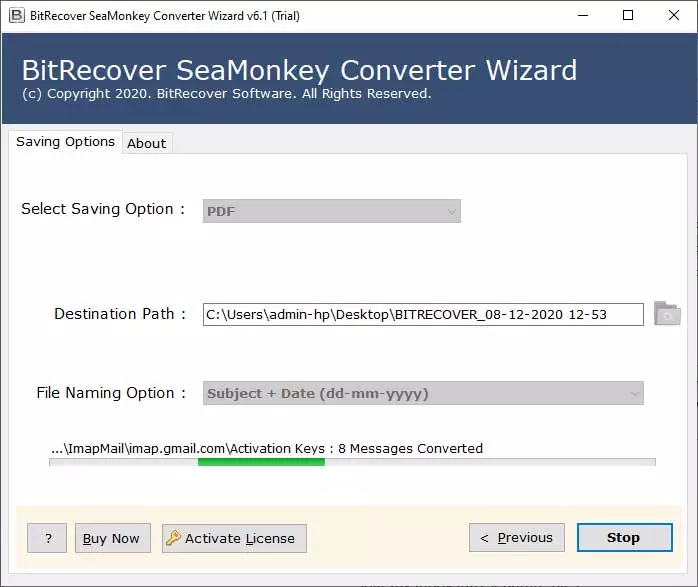Click the BitRecover app icon in title bar
This screenshot has width=698, height=587.
(16, 16)
